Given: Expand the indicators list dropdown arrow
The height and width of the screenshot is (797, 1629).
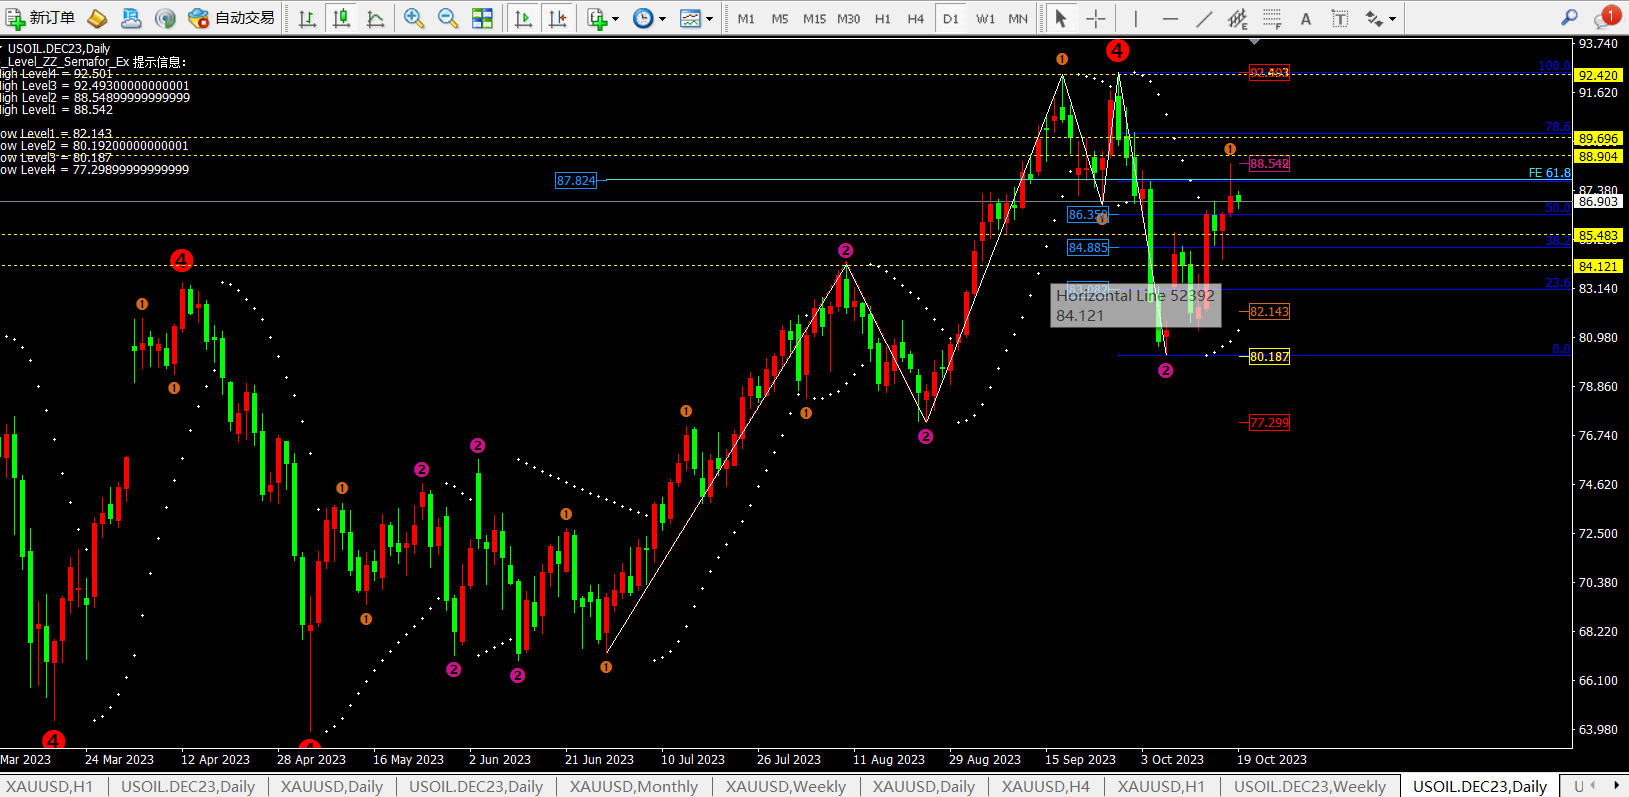Looking at the screenshot, I should 615,18.
